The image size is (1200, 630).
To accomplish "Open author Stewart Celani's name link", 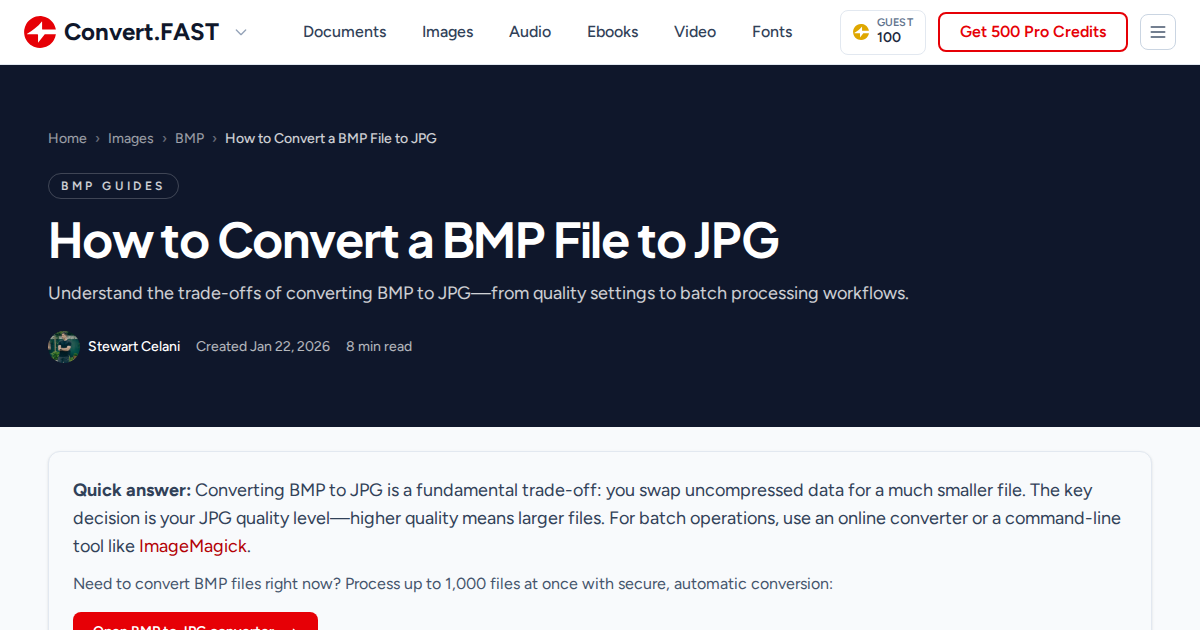I will tap(134, 347).
